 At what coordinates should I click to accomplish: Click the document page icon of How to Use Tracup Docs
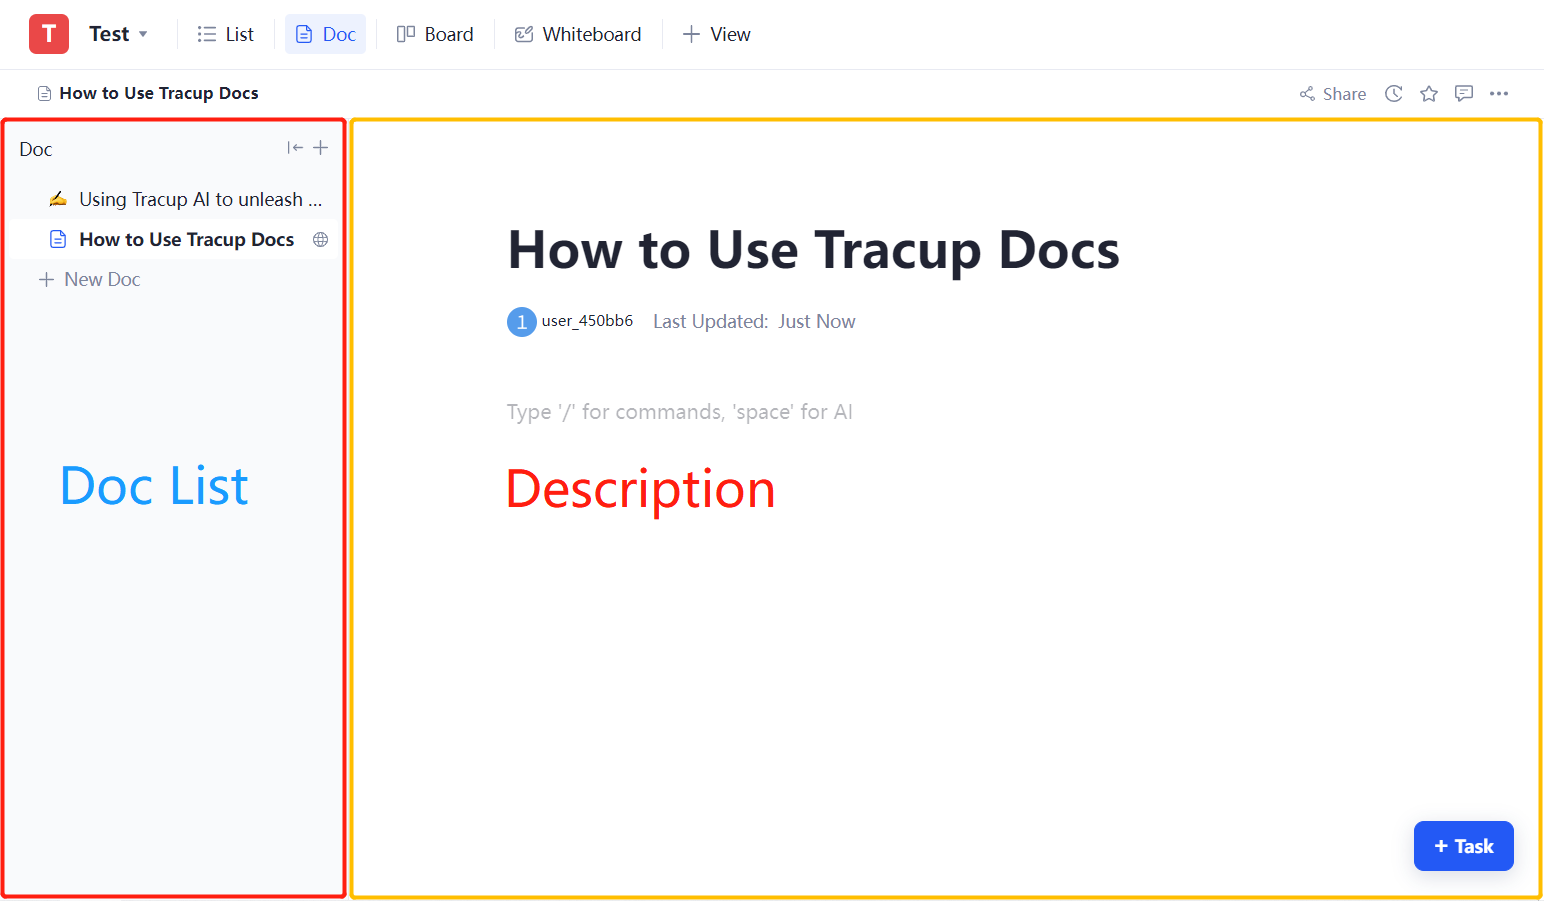(x=56, y=239)
